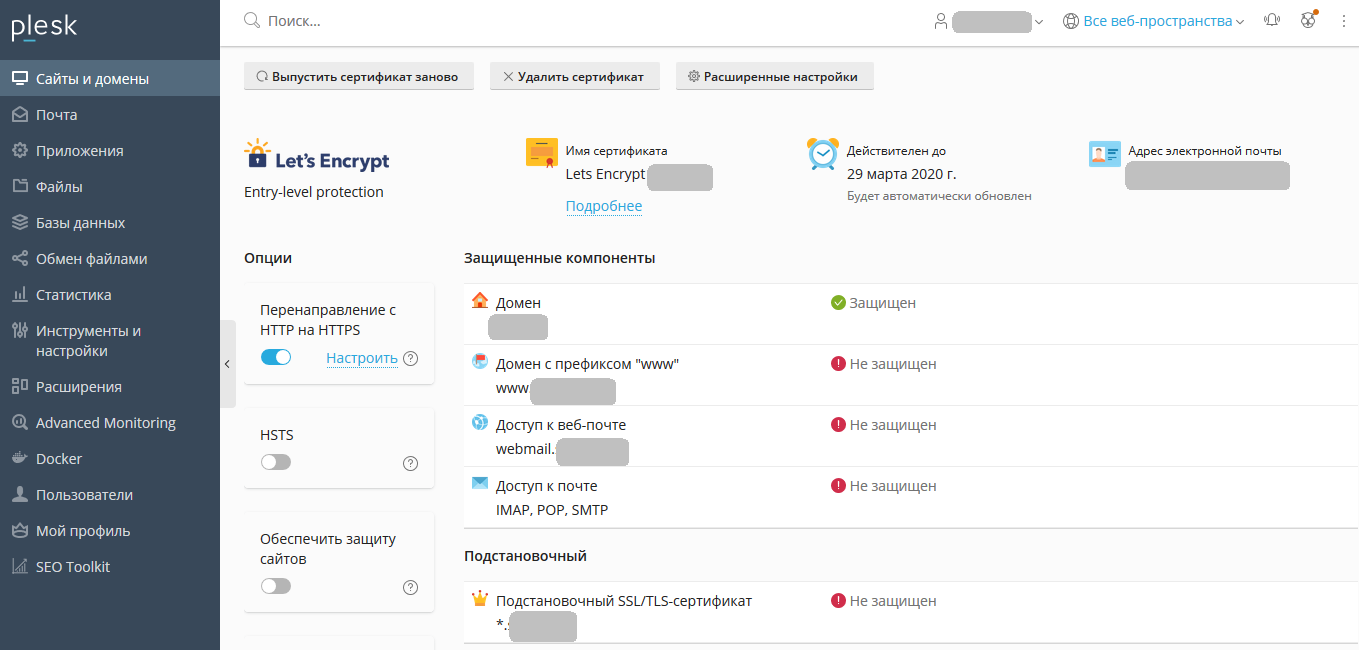The image size is (1359, 650).
Task: Open Почта in the sidebar
Action: (x=57, y=115)
